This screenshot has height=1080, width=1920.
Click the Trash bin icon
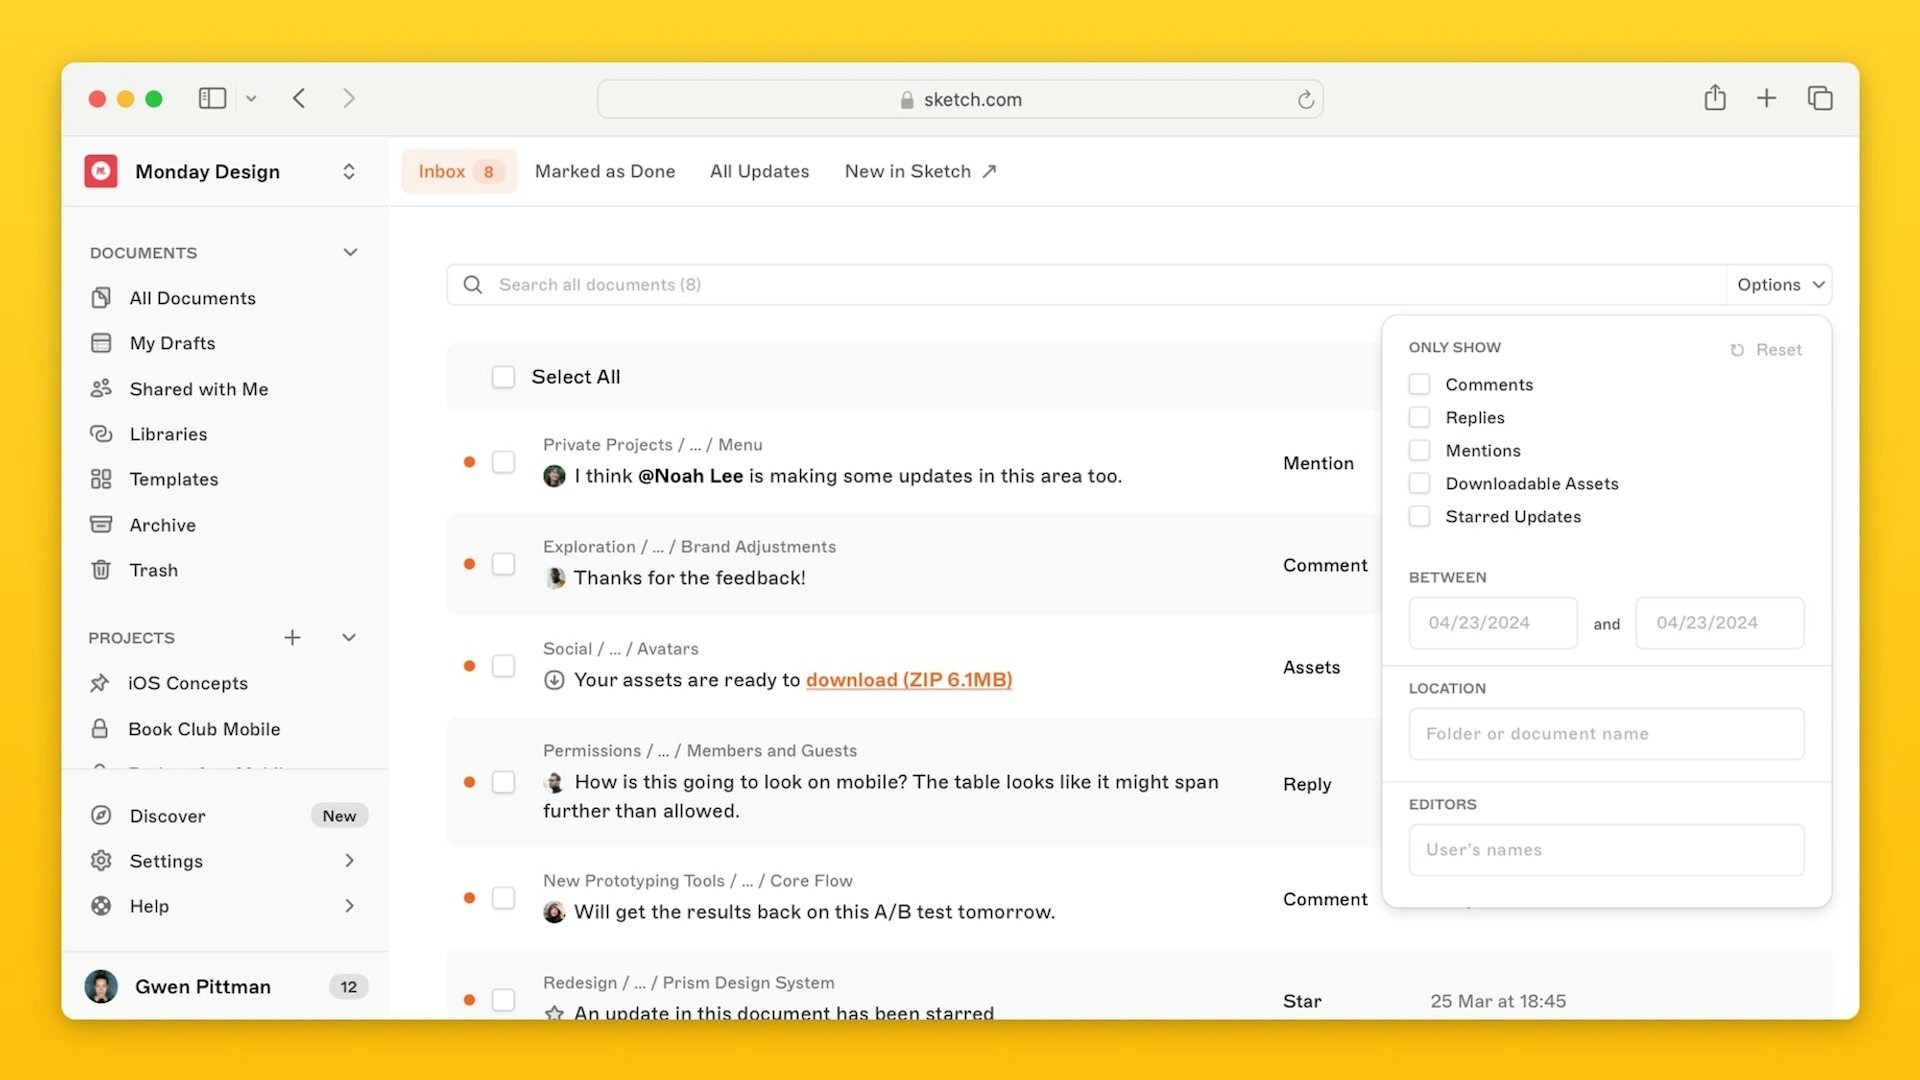tap(101, 570)
